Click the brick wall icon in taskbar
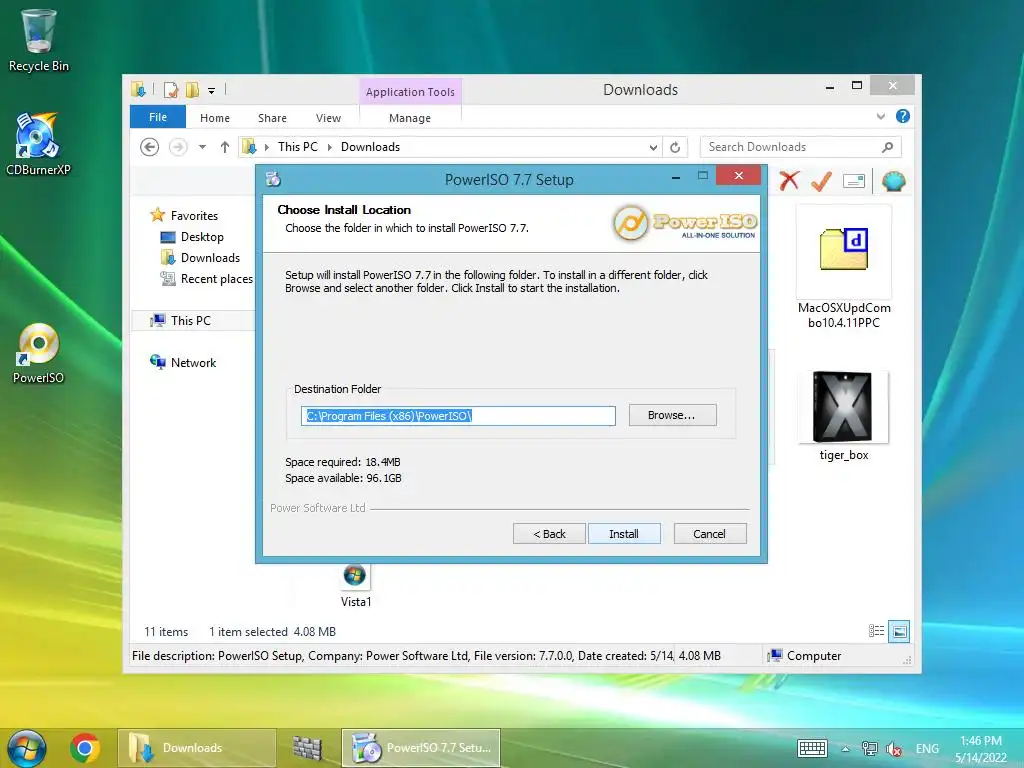 307,748
